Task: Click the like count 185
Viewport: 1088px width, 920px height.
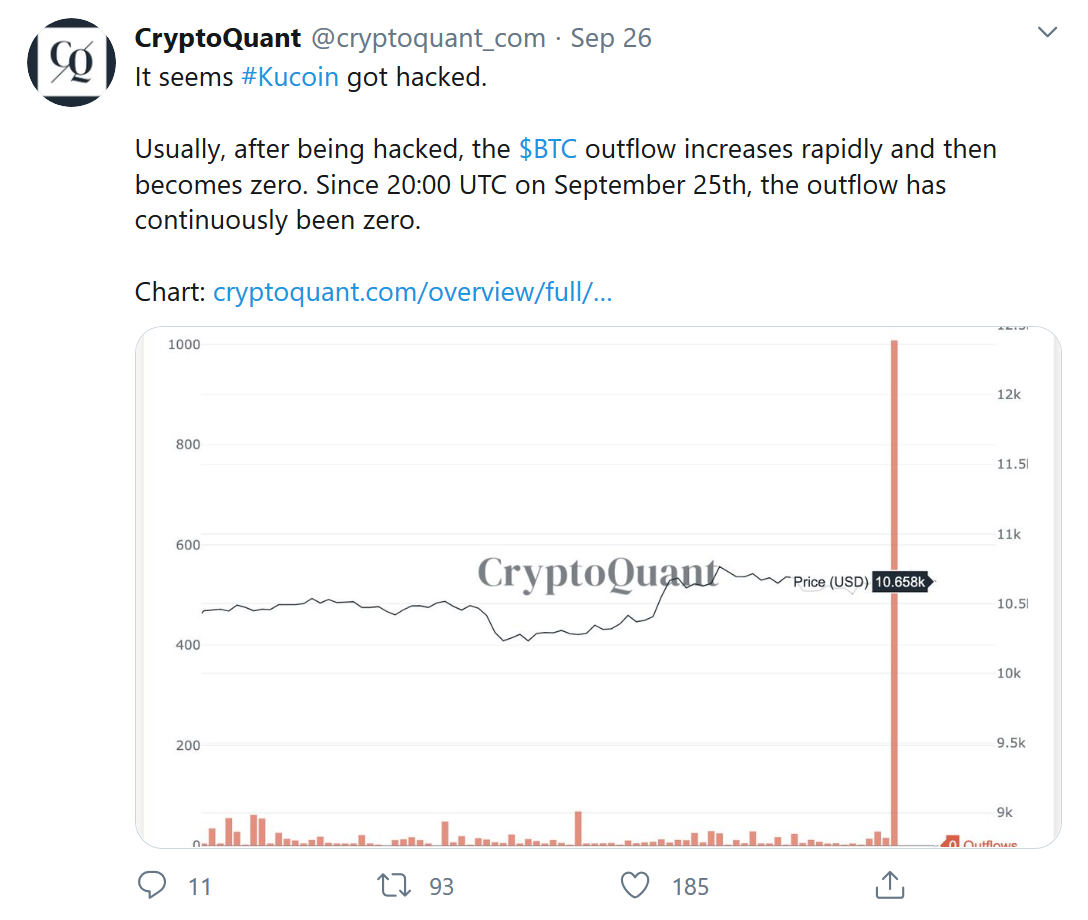Action: click(x=690, y=886)
